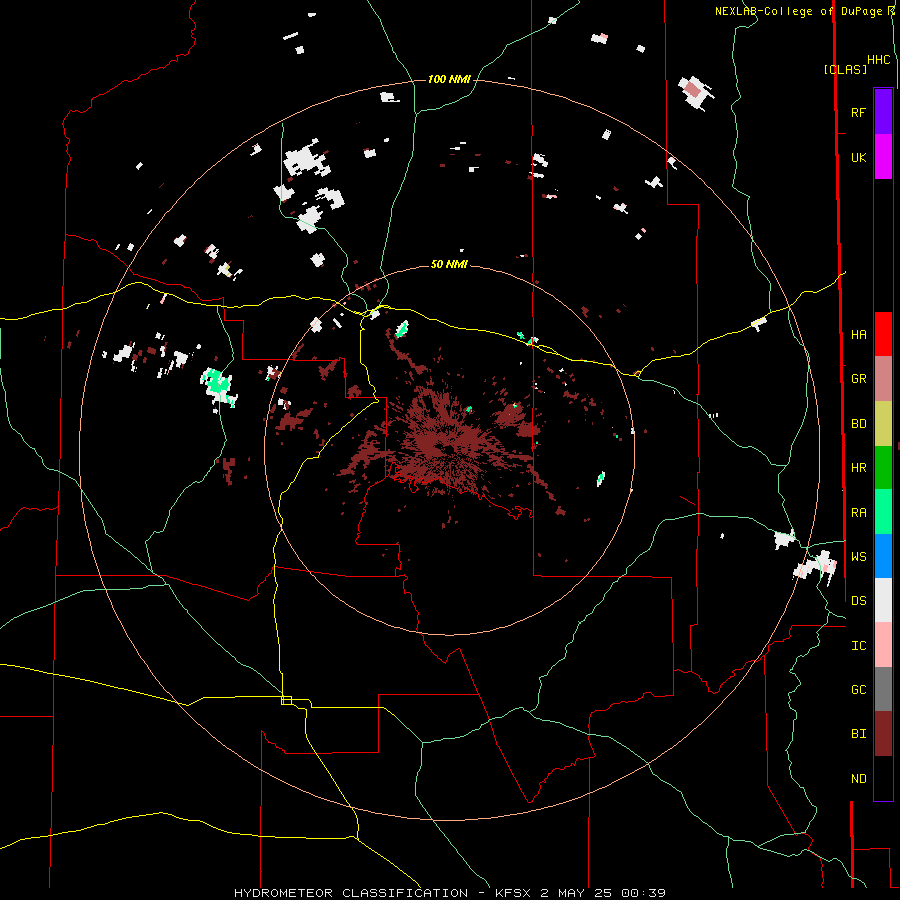Click the [CLAS] legend header
Image resolution: width=900 pixels, height=900 pixels.
(845, 69)
